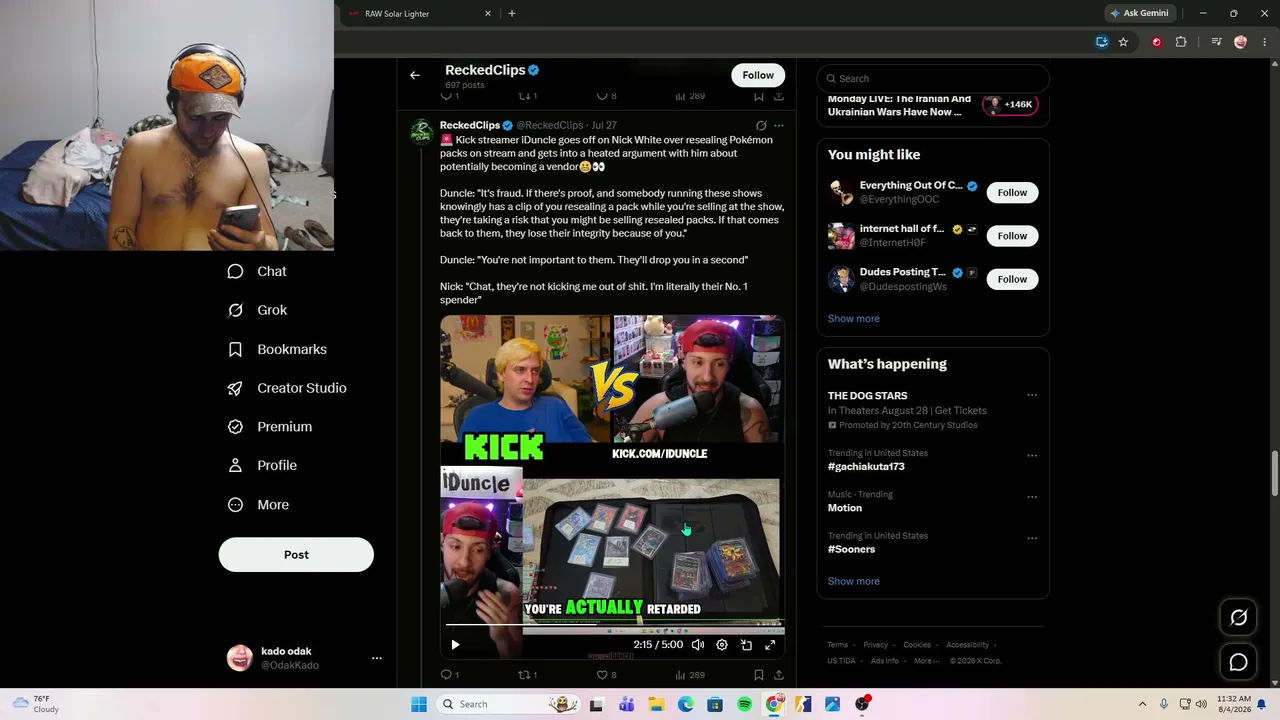Open the Live broadcast +146K listeners badge
Screen dimensions: 1280x720
click(1008, 105)
